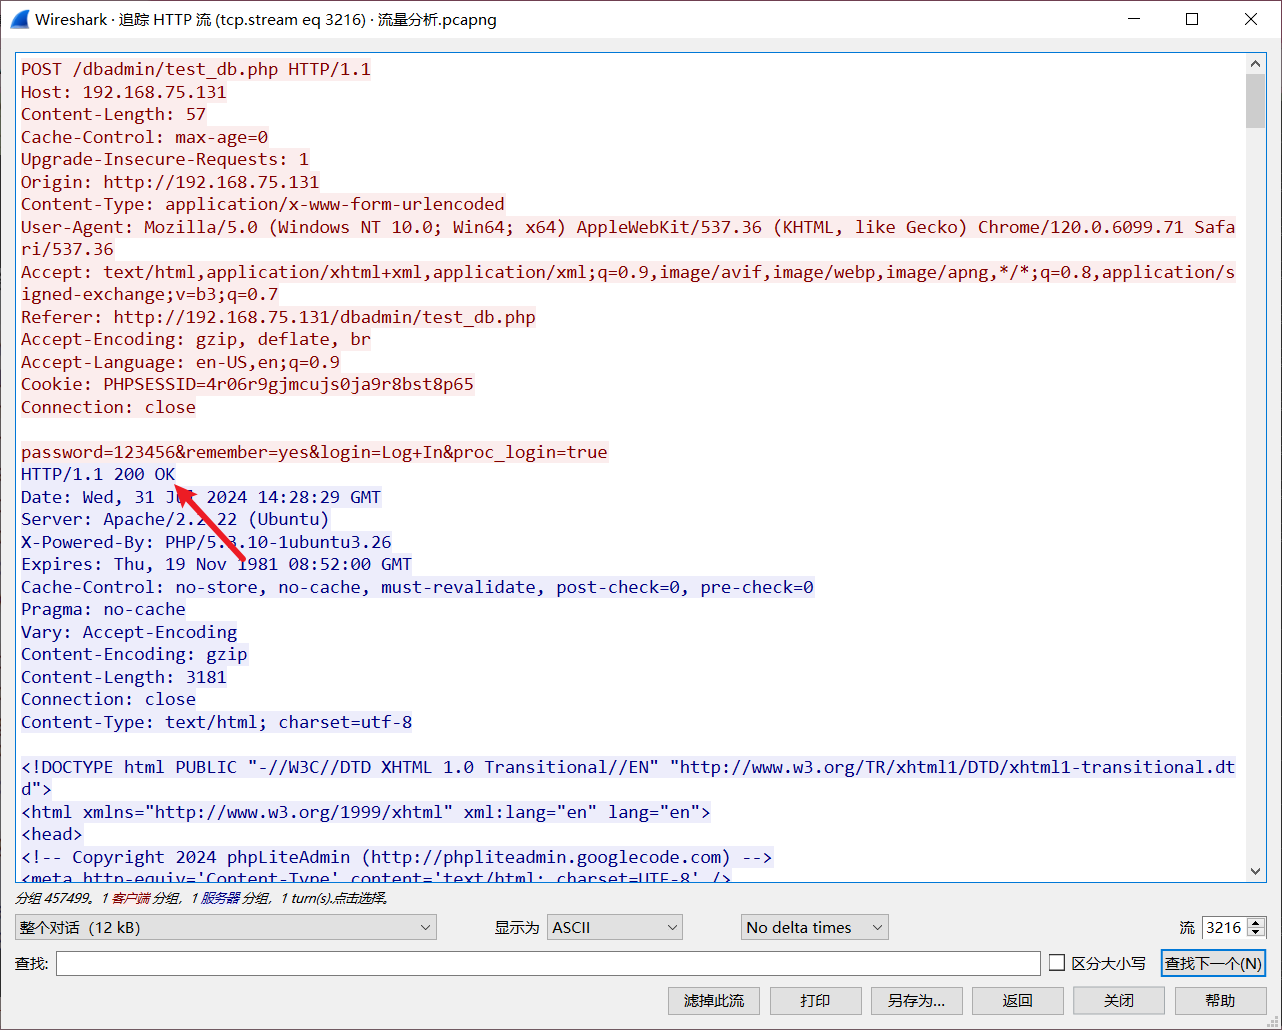
Task: Click the 查找下一个(N) find next button
Action: click(x=1213, y=963)
